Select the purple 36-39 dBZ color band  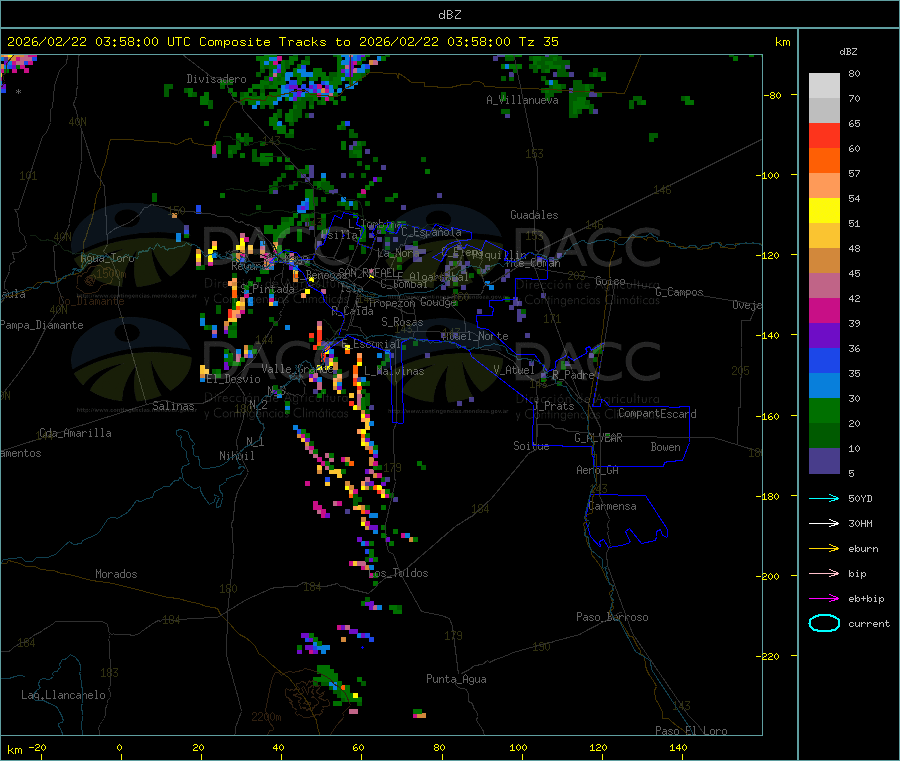824,336
